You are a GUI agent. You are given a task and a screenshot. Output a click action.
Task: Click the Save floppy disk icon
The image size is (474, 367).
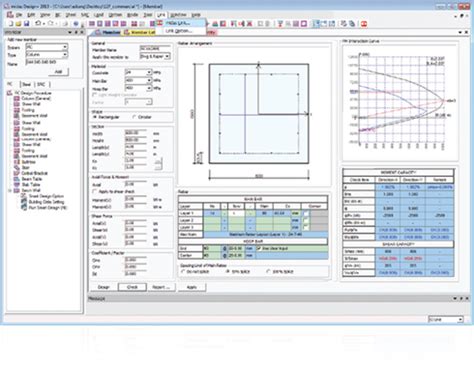[27, 24]
